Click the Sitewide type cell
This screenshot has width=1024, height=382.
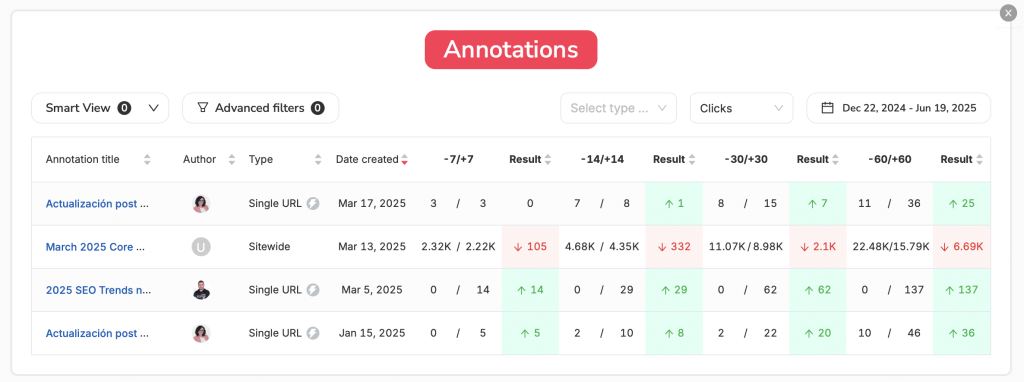pyautogui.click(x=270, y=247)
